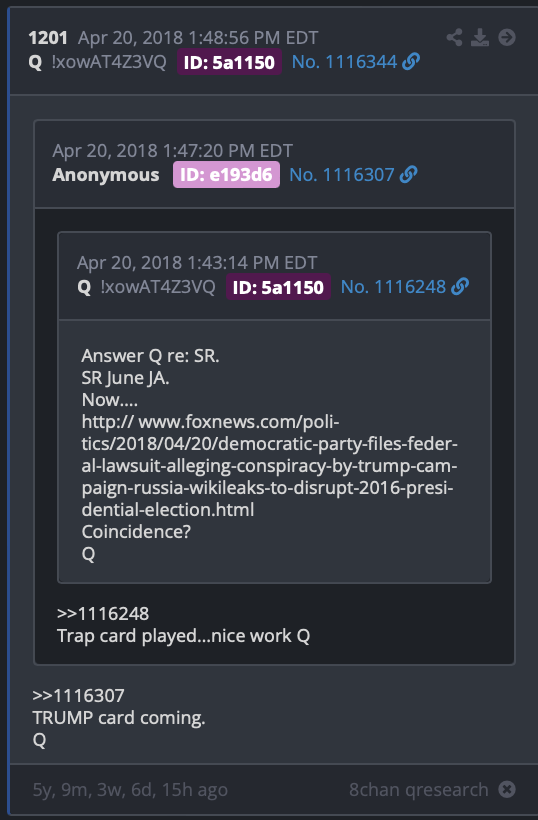Viewport: 538px width, 820px height.
Task: Open post link No. 1116344
Action: click(344, 62)
